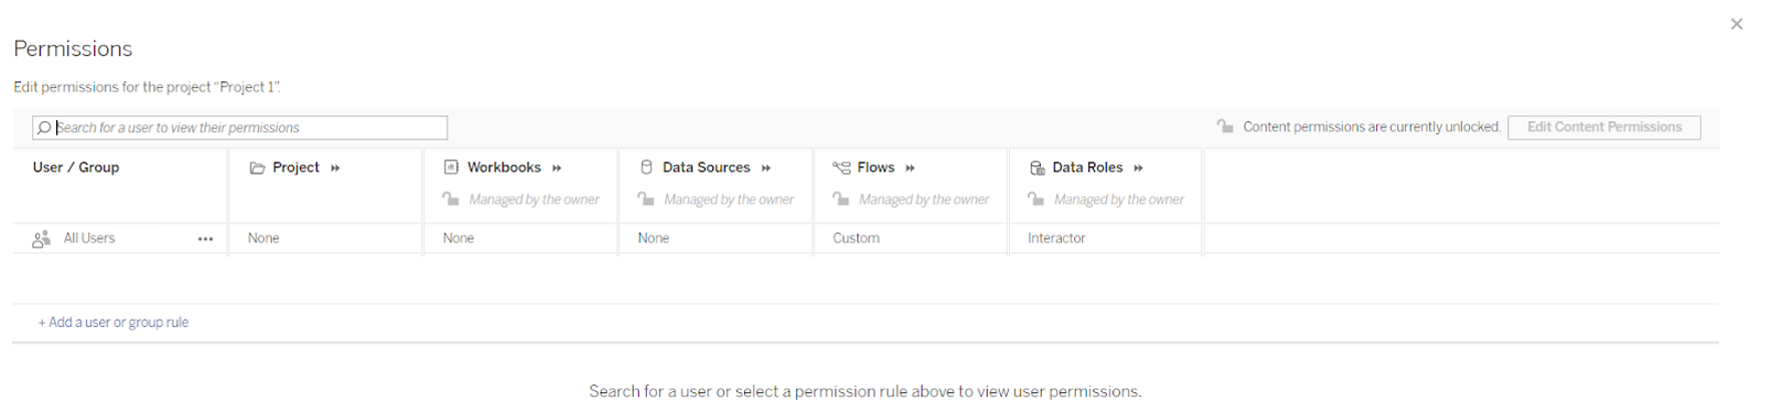Click the Flows managed-by-owner lock icon

(x=841, y=200)
